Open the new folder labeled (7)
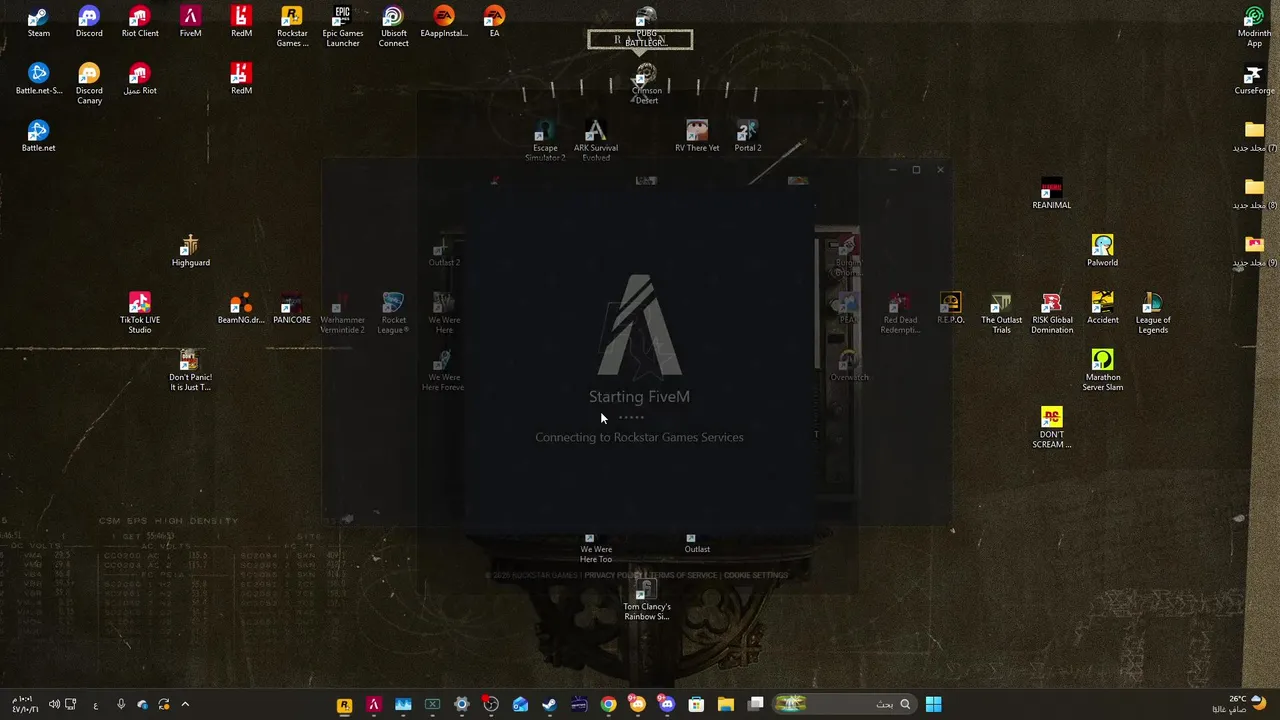The height and width of the screenshot is (720, 1280). click(x=1254, y=137)
